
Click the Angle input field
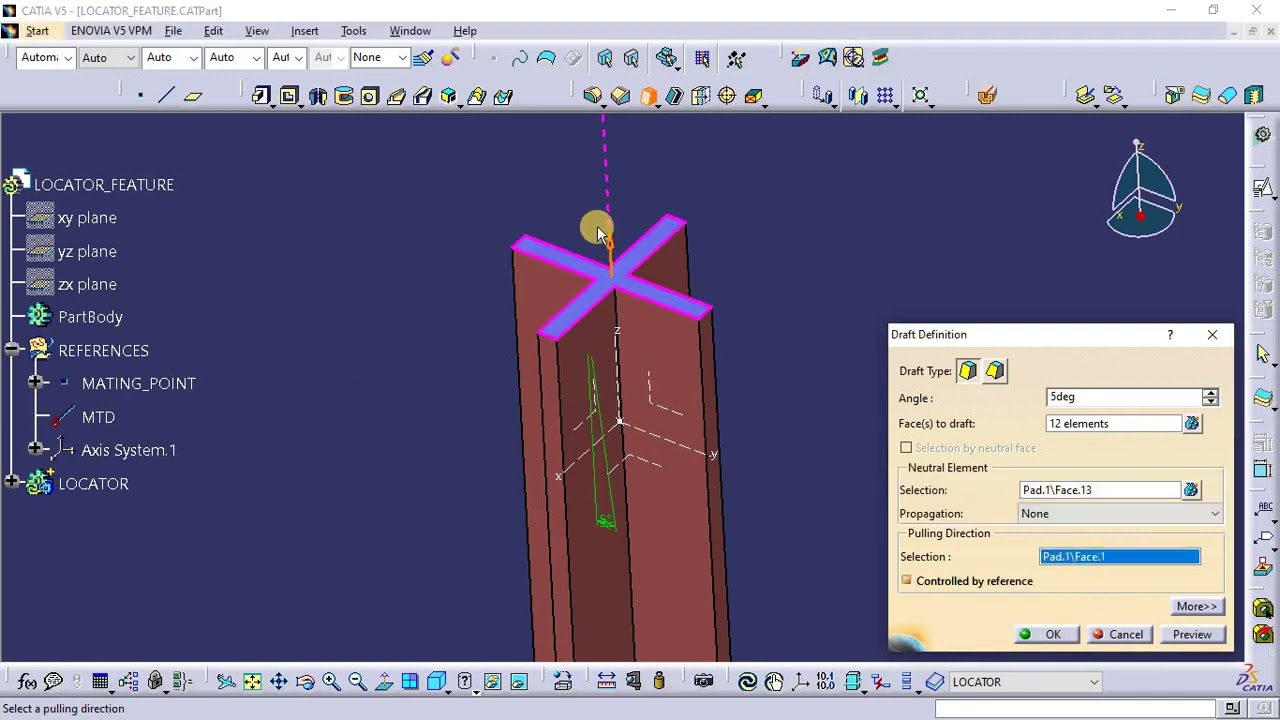coord(1124,397)
